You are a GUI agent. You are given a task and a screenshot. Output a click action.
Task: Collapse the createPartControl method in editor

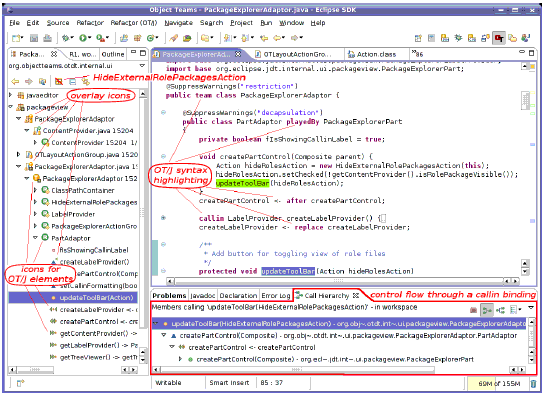click(163, 156)
